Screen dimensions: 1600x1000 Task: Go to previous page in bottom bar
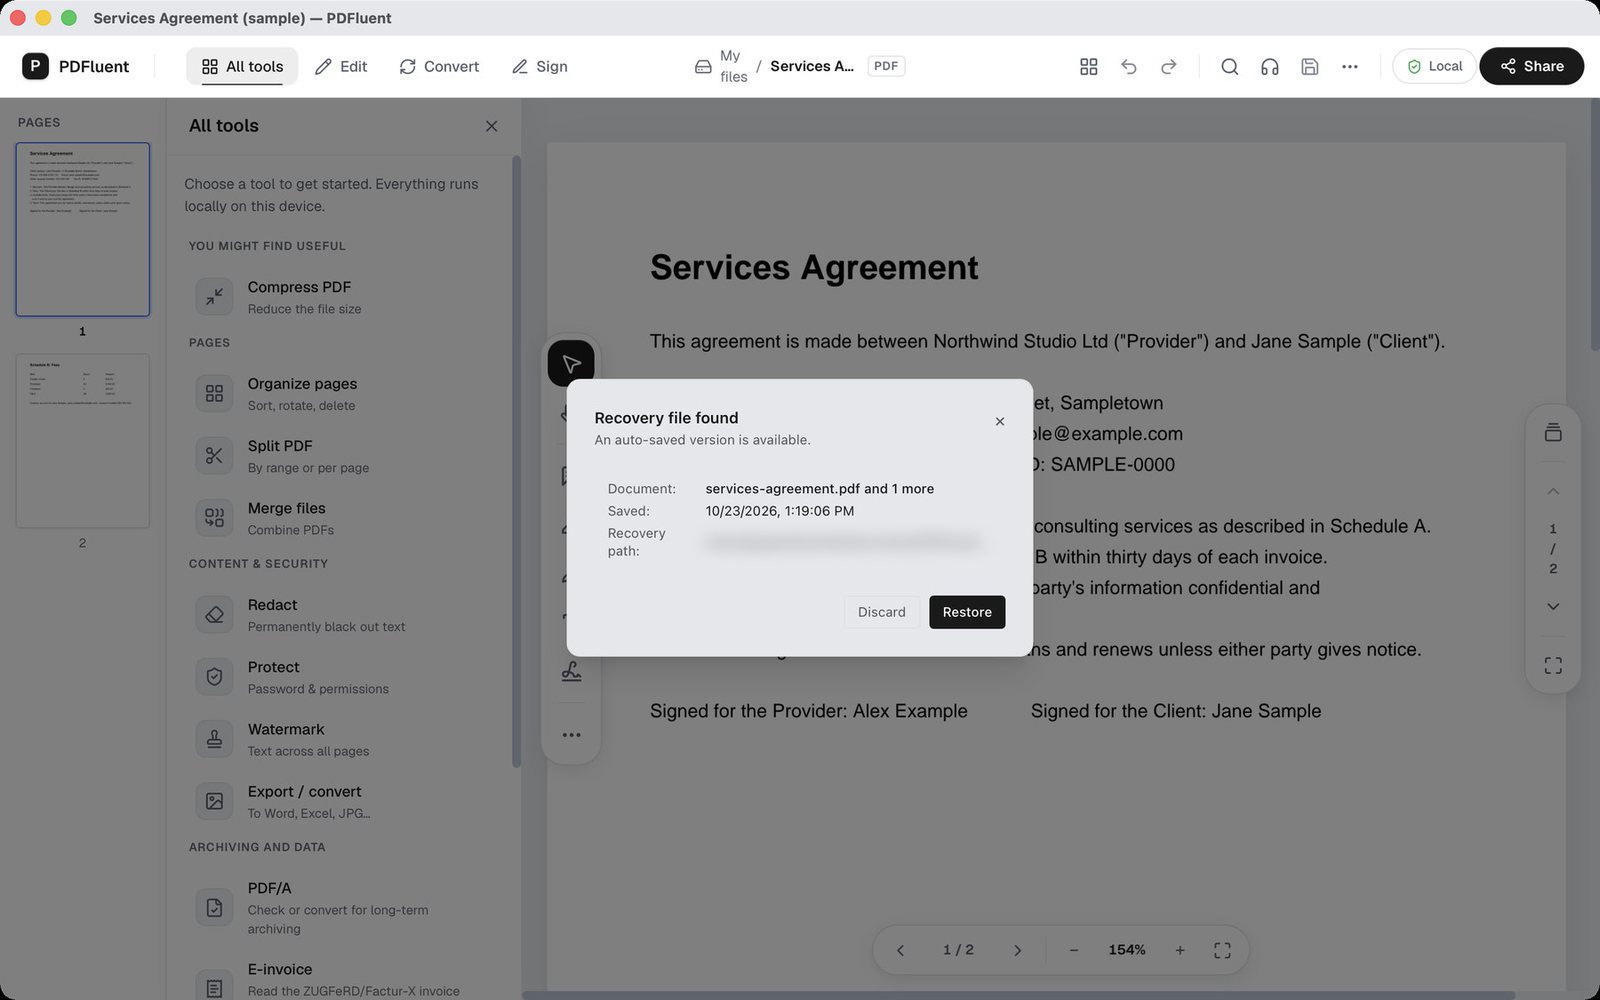pos(900,950)
